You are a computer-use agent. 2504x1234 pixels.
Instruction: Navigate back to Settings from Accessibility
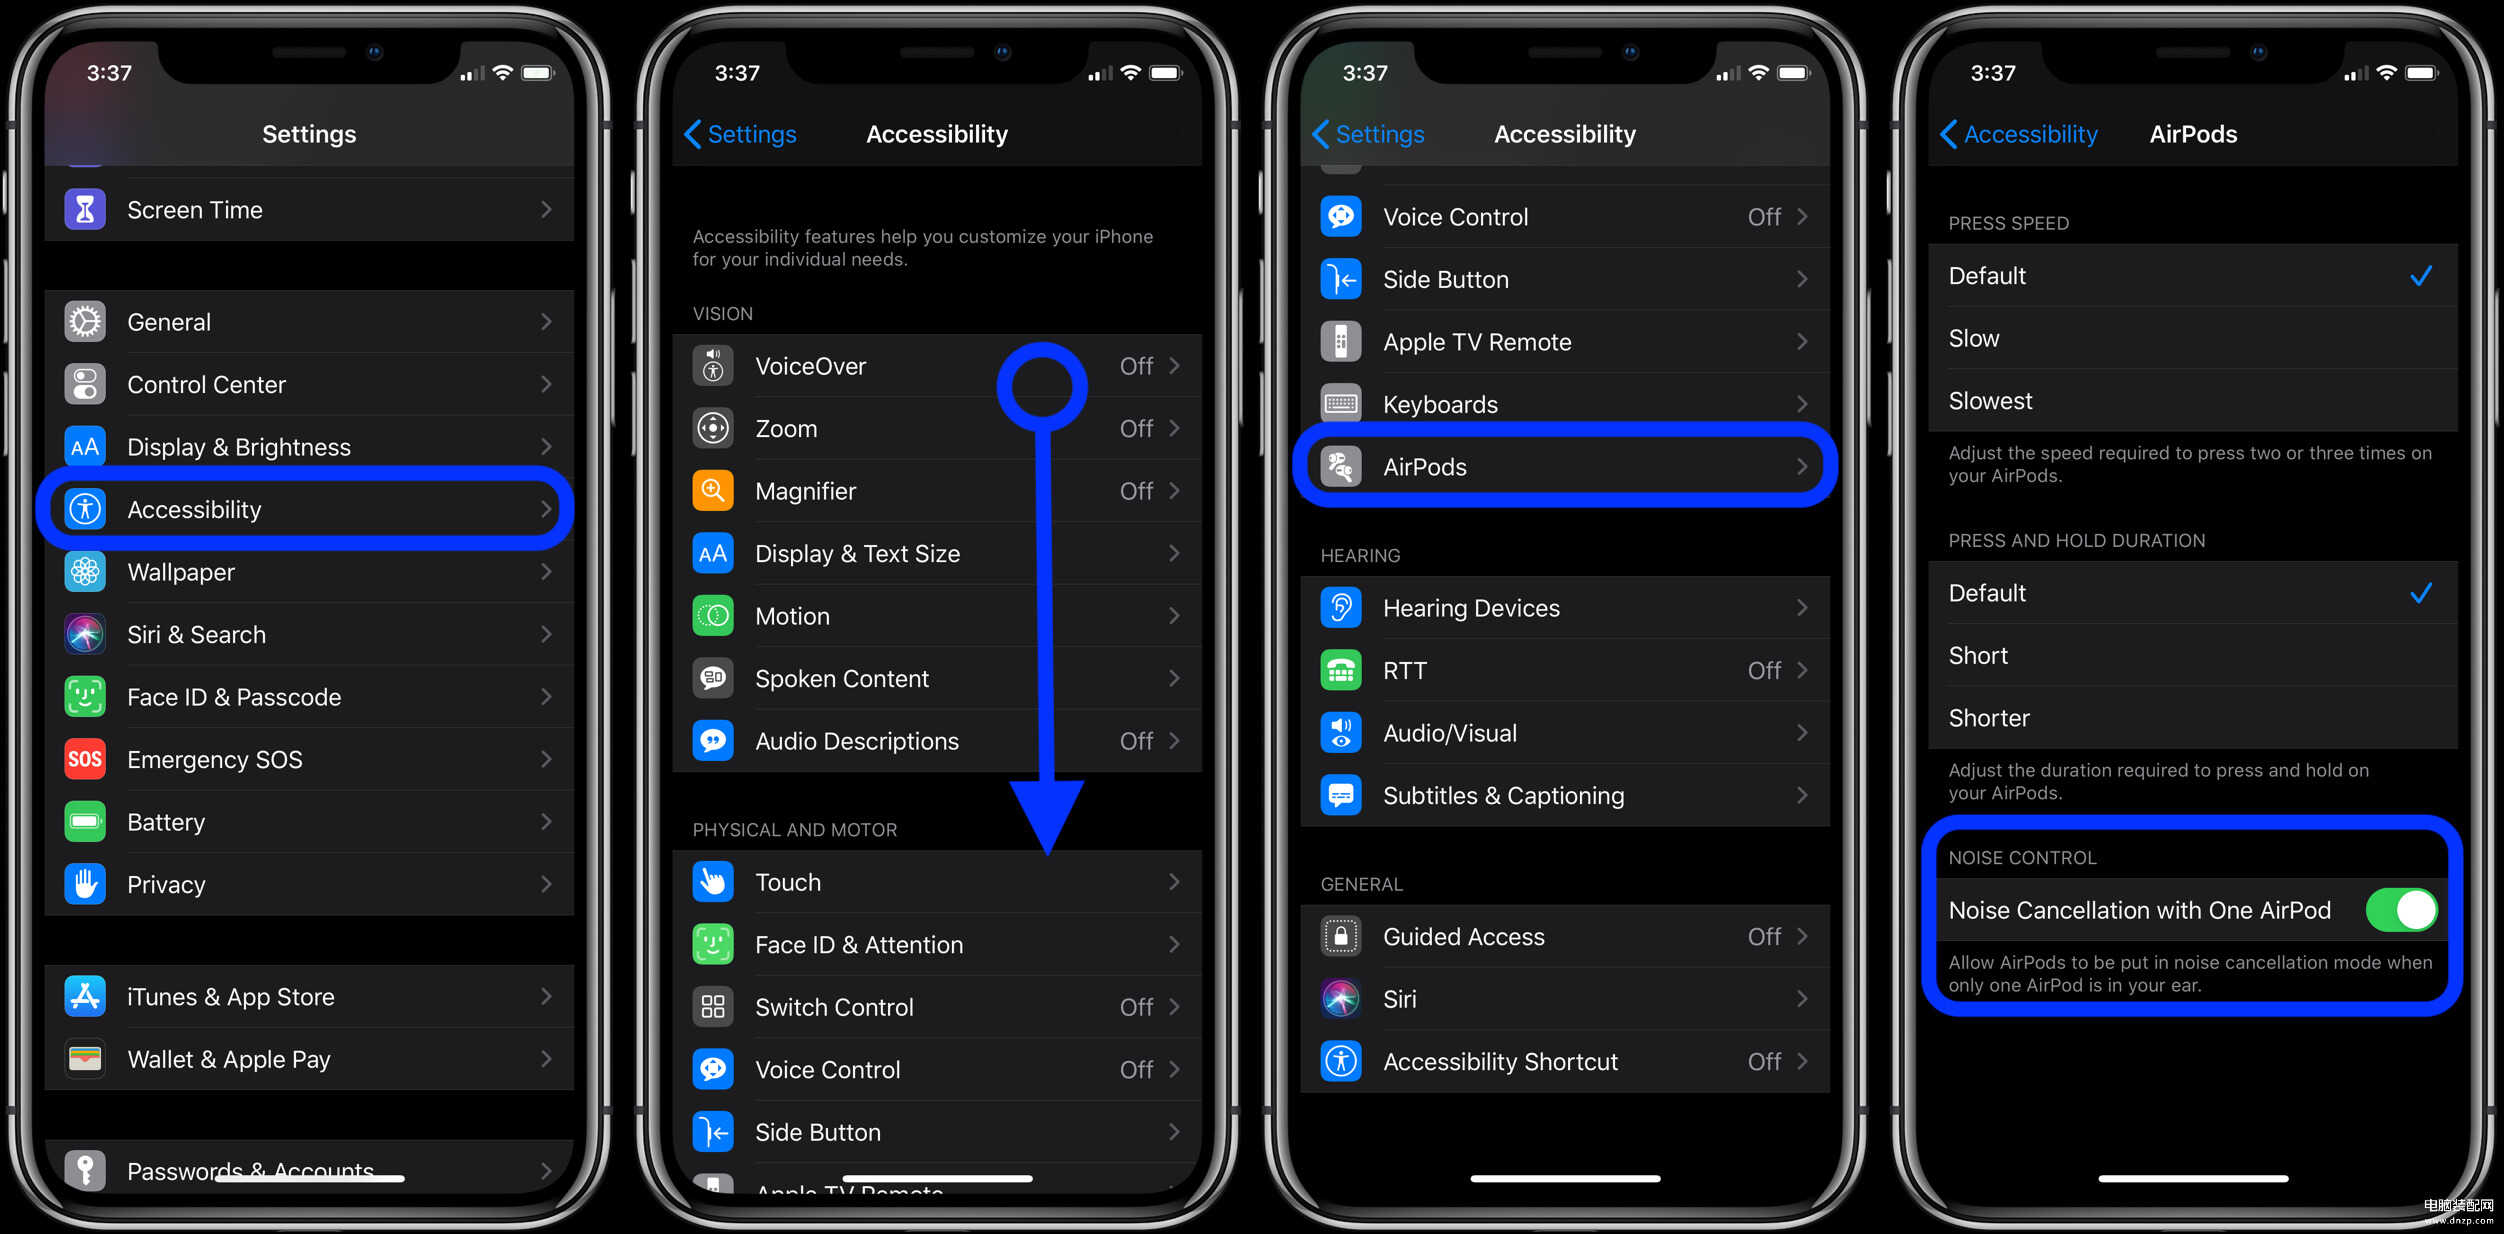733,132
